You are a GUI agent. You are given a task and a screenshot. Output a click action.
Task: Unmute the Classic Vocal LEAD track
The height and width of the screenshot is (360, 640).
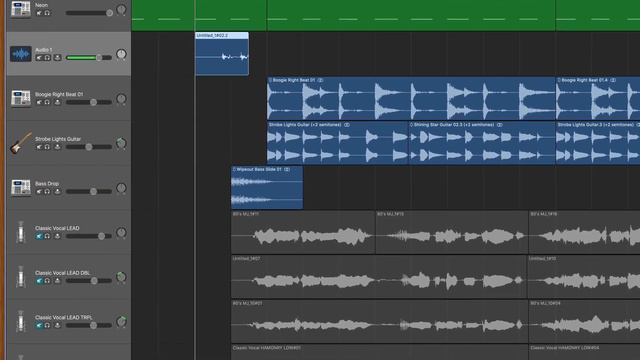pos(39,236)
